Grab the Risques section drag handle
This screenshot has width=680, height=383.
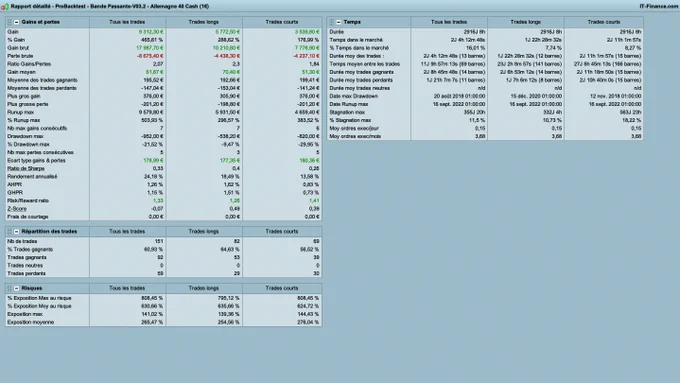10,288
